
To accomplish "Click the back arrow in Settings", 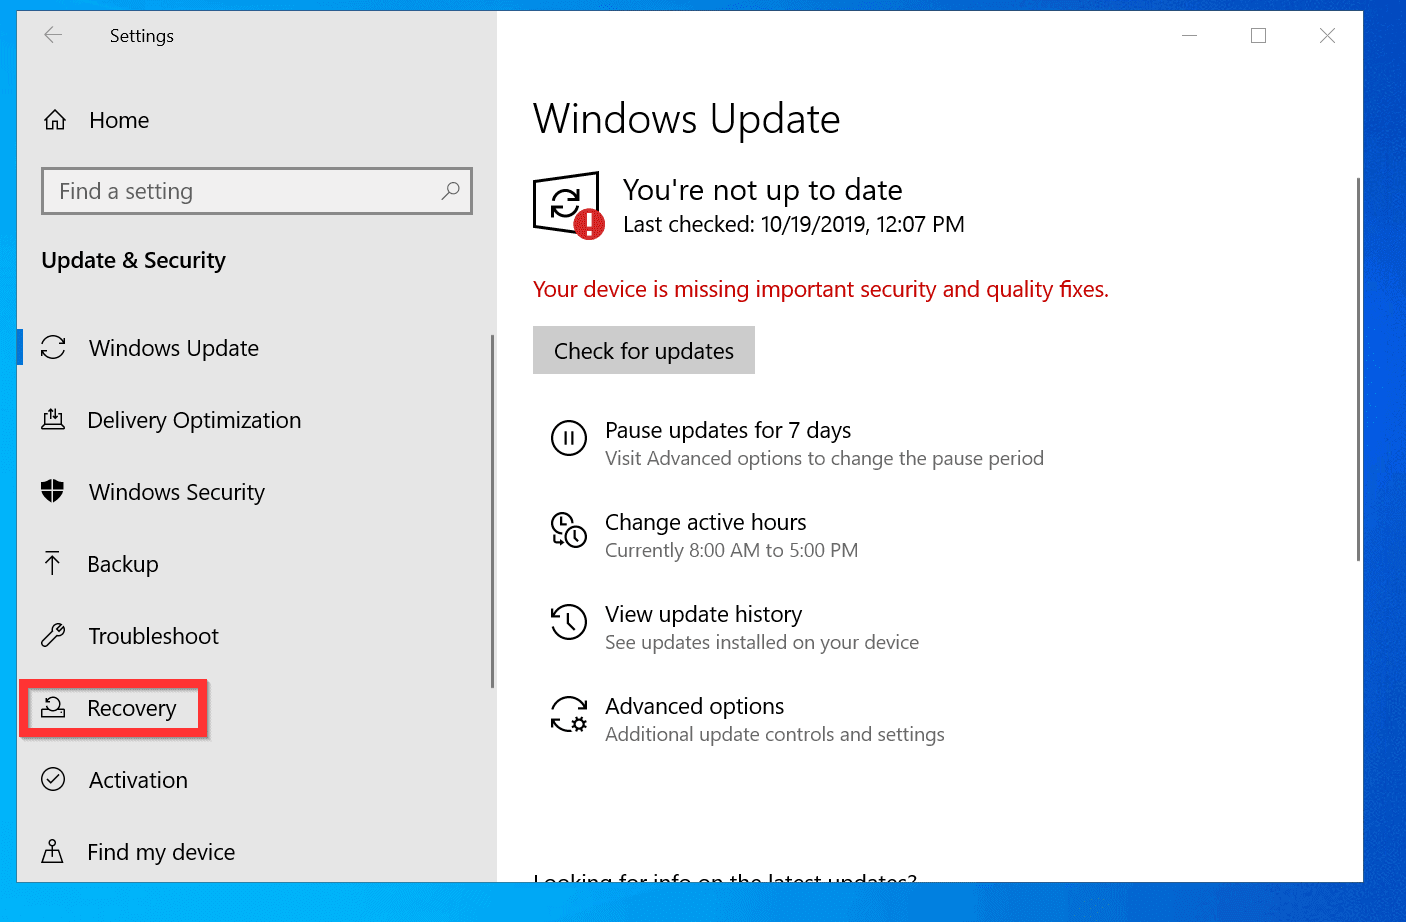I will [x=51, y=35].
